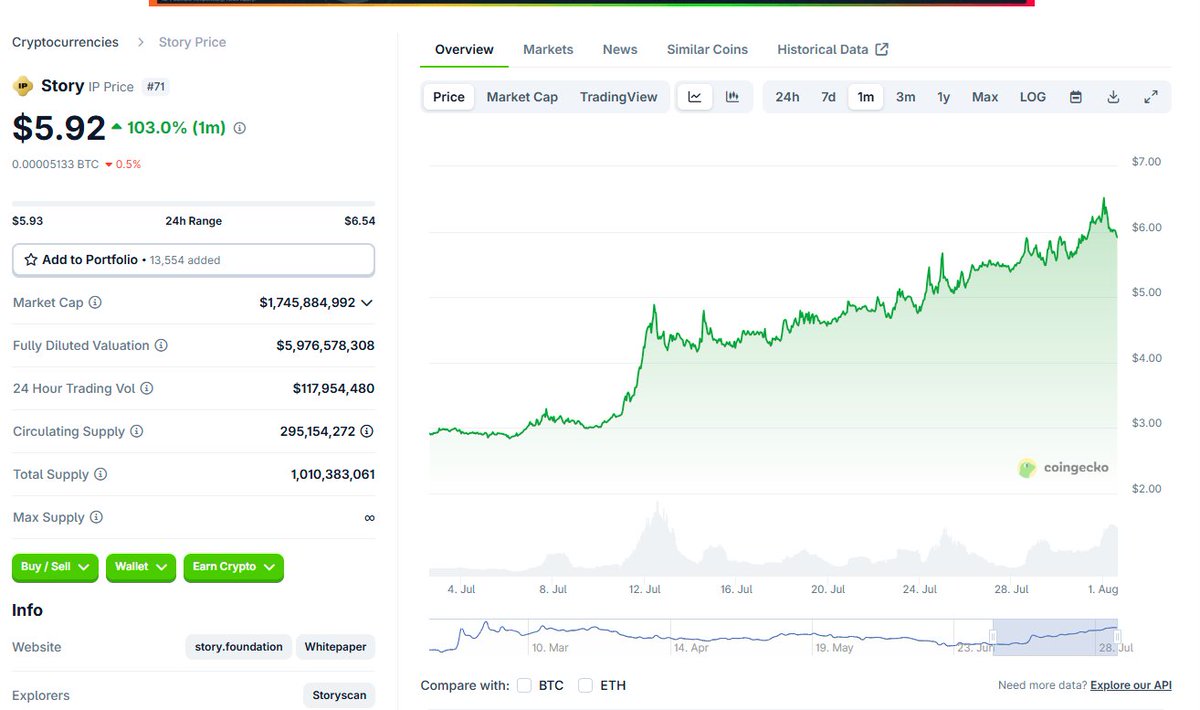Click the 1,010,383,061 total supply value
Screen dimensions: 1200x710
click(333, 474)
